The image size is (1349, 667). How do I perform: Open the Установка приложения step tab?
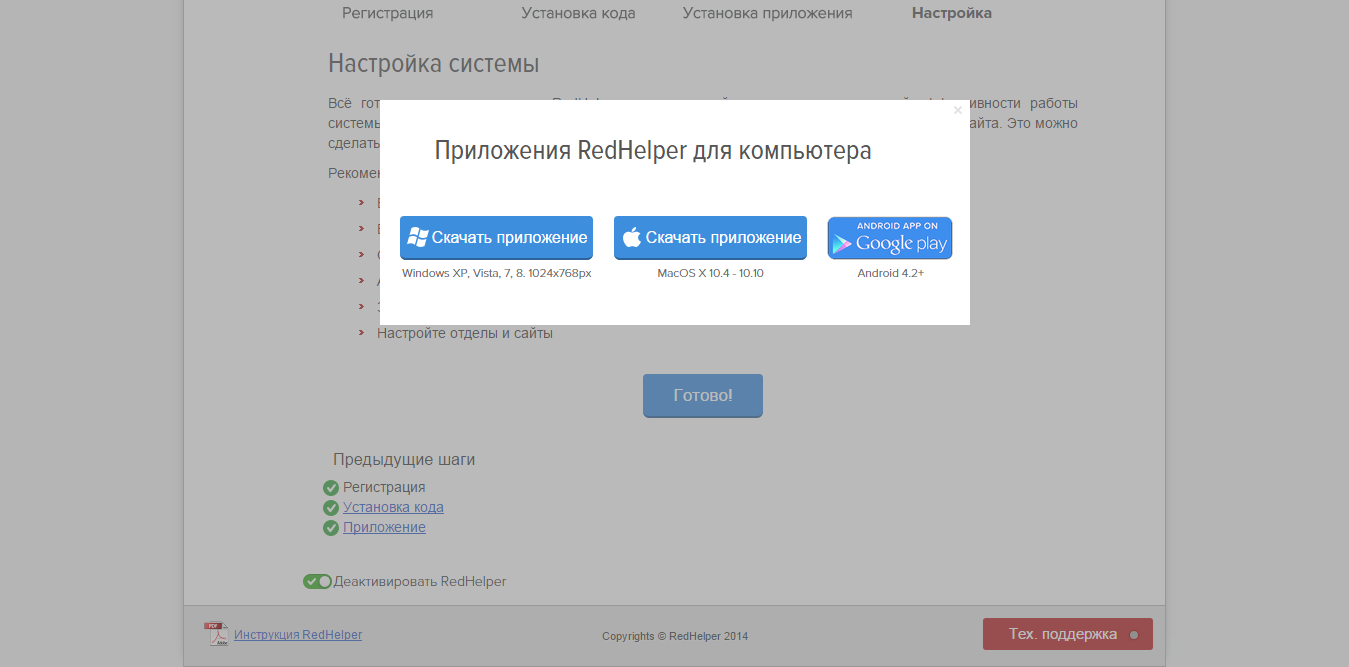768,13
